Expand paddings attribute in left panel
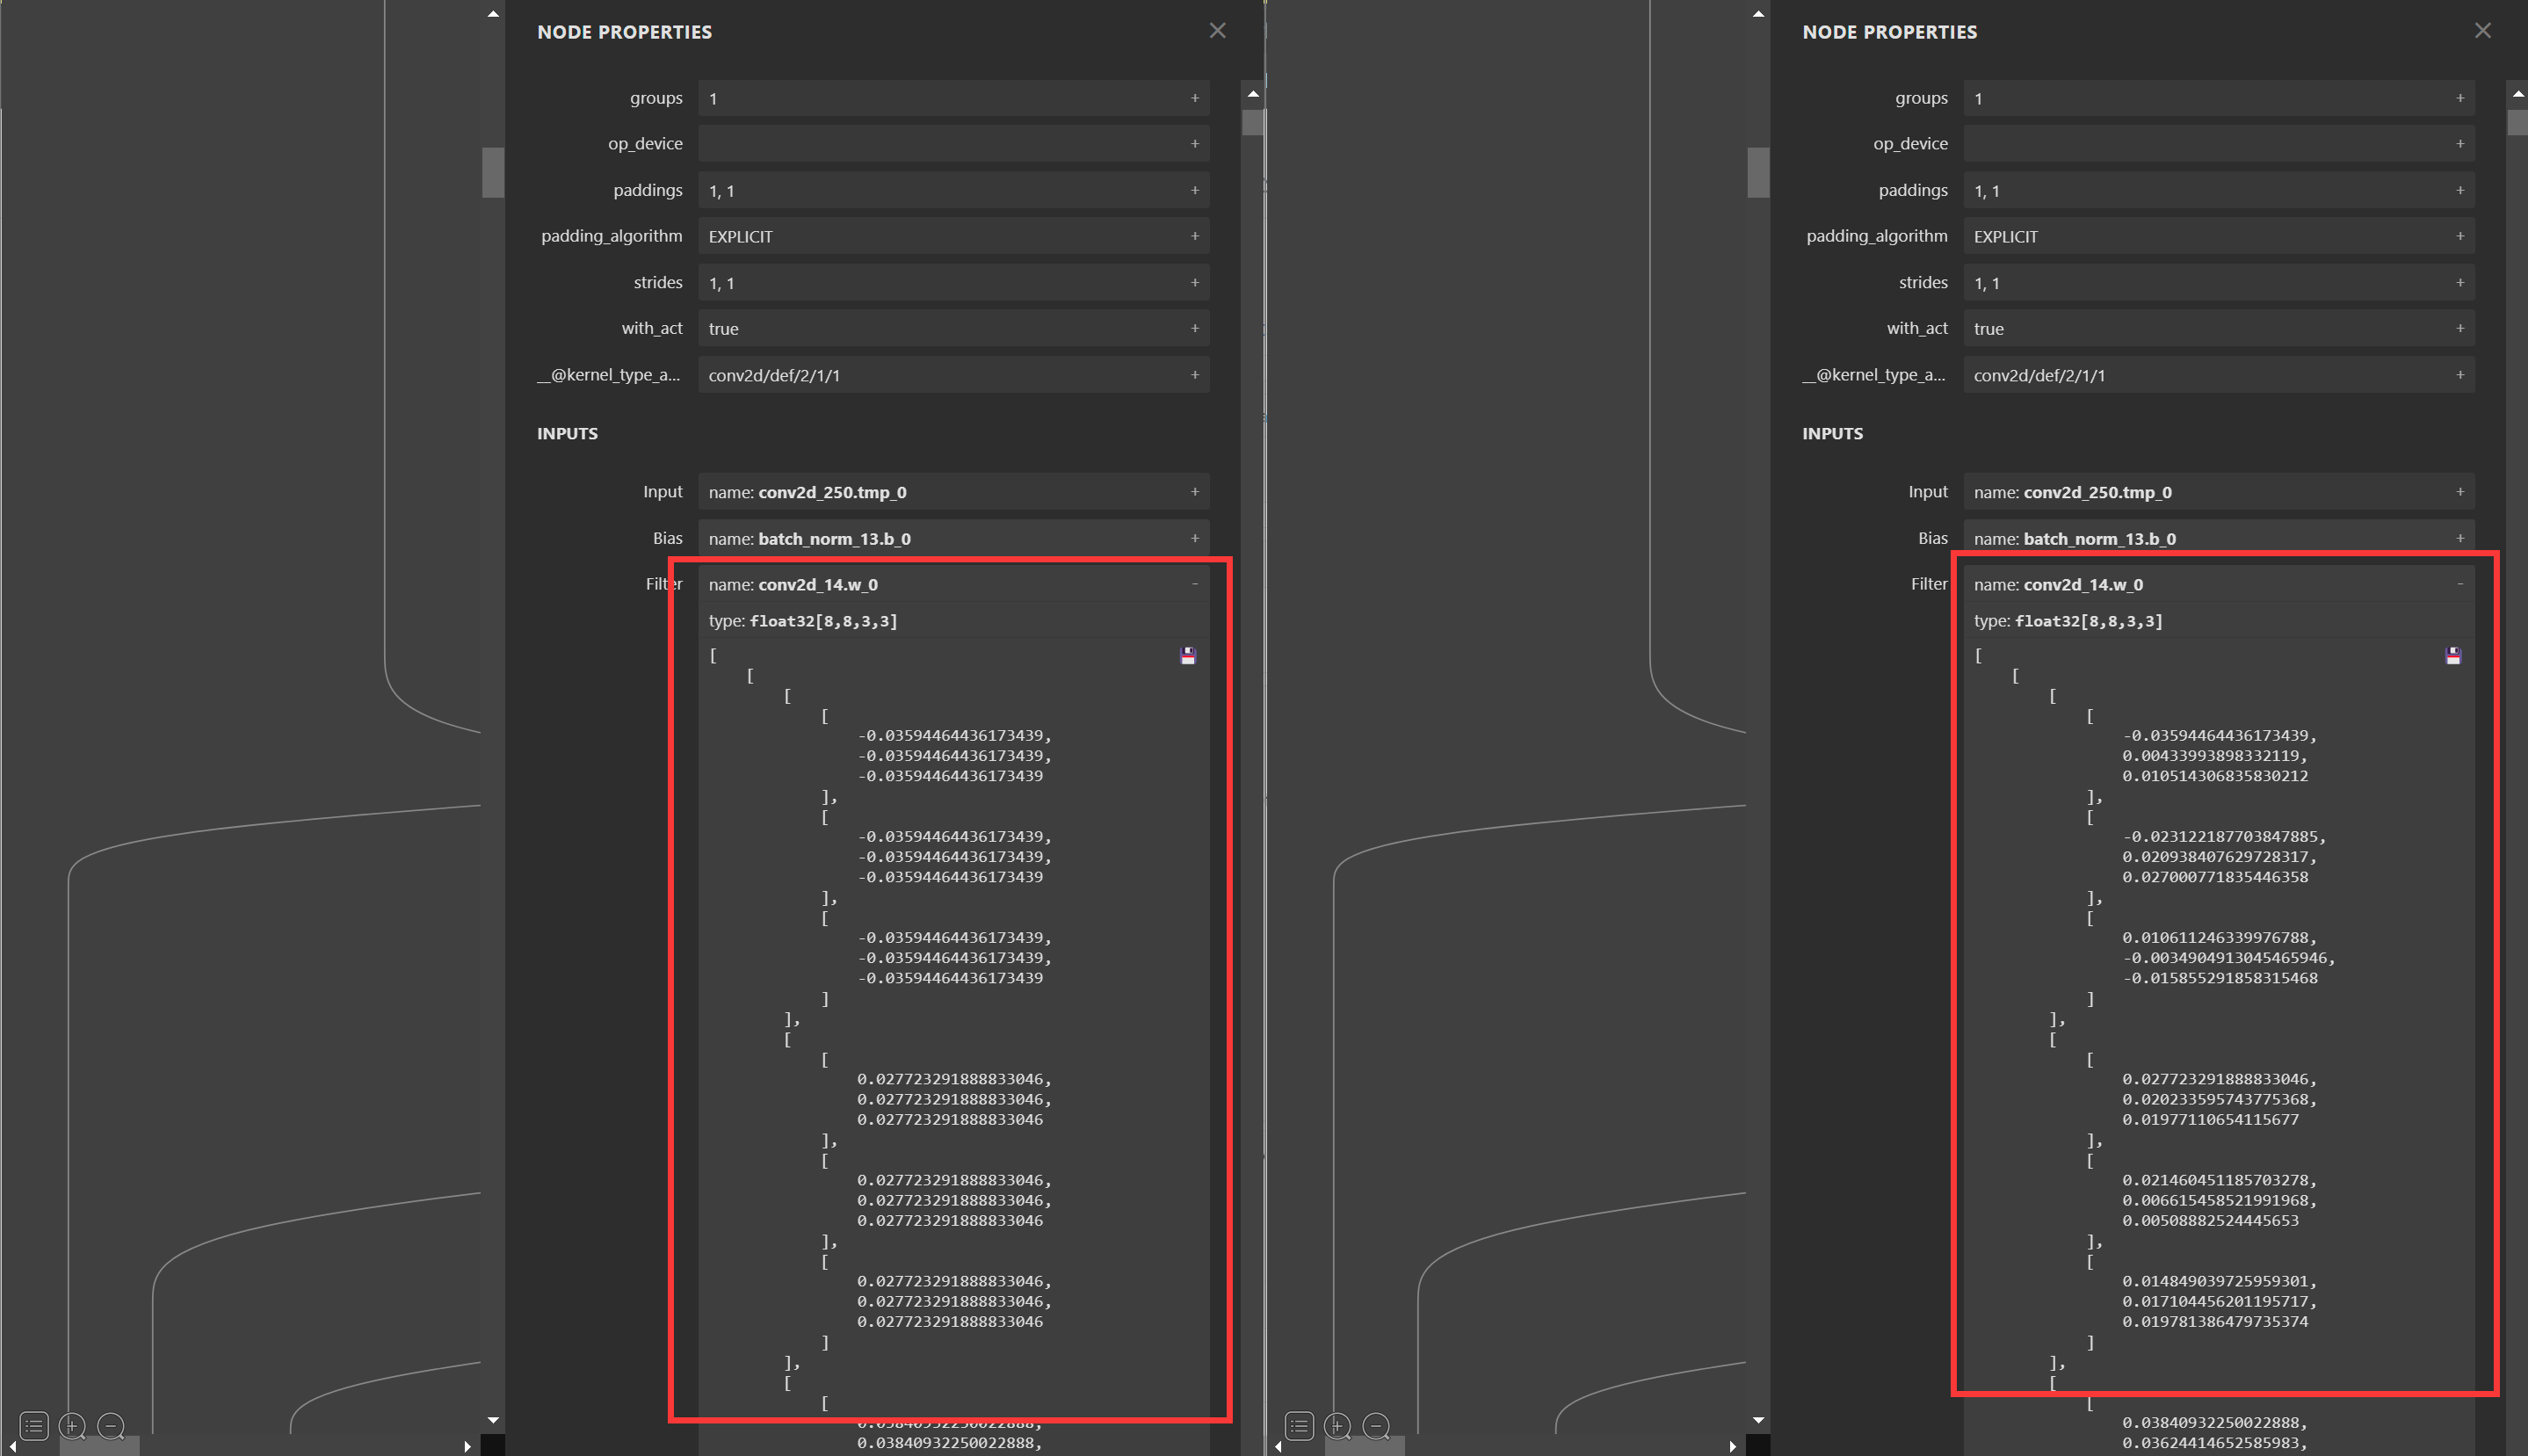2528x1456 pixels. 1194,190
